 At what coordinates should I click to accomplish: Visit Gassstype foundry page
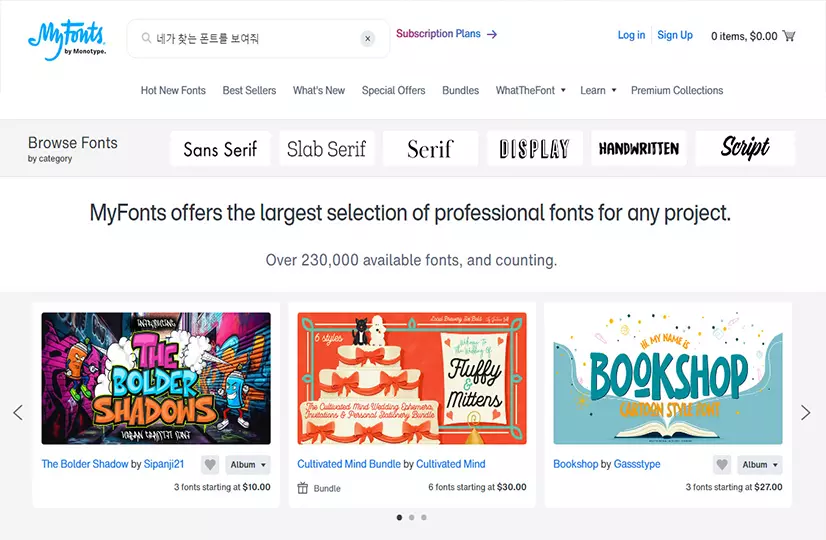637,464
